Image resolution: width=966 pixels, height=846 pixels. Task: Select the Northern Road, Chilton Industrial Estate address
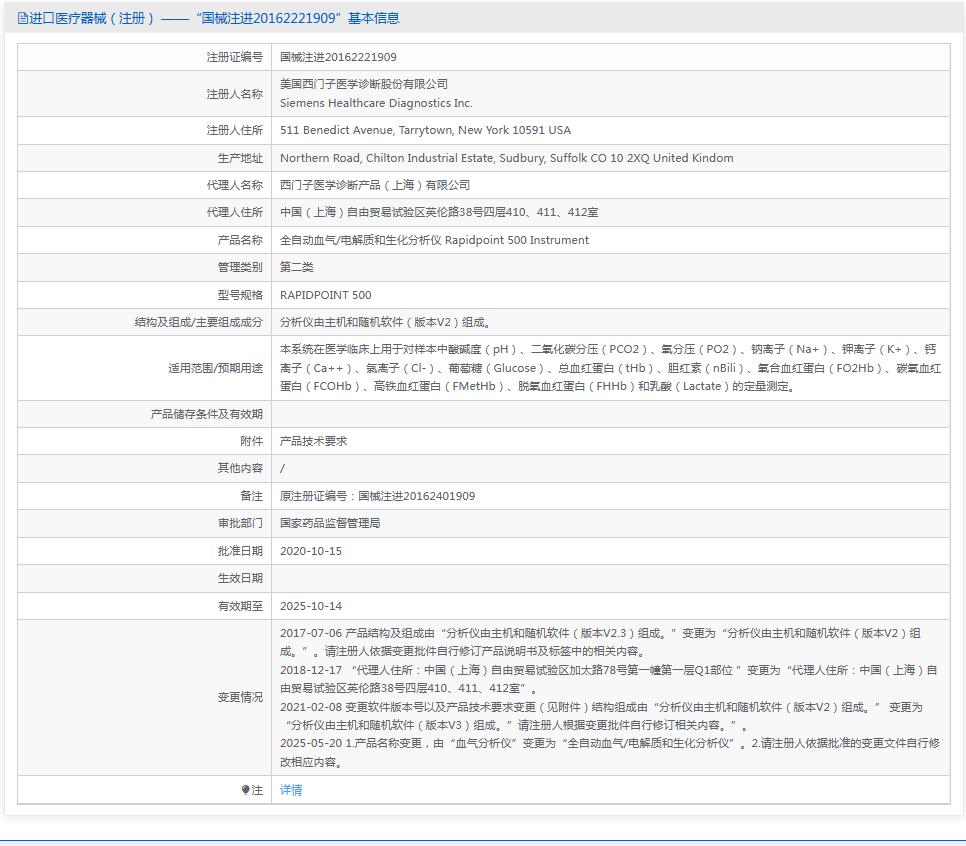506,158
